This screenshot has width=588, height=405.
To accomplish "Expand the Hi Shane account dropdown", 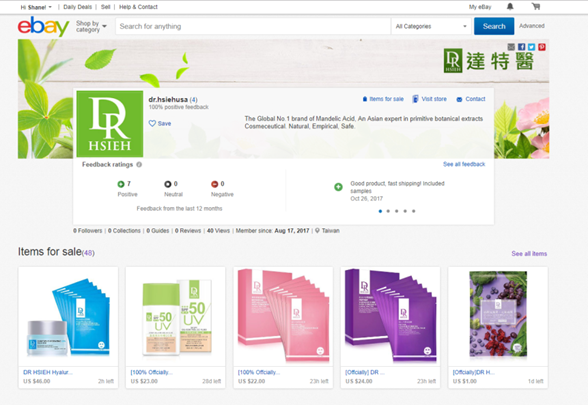I will pyautogui.click(x=36, y=7).
